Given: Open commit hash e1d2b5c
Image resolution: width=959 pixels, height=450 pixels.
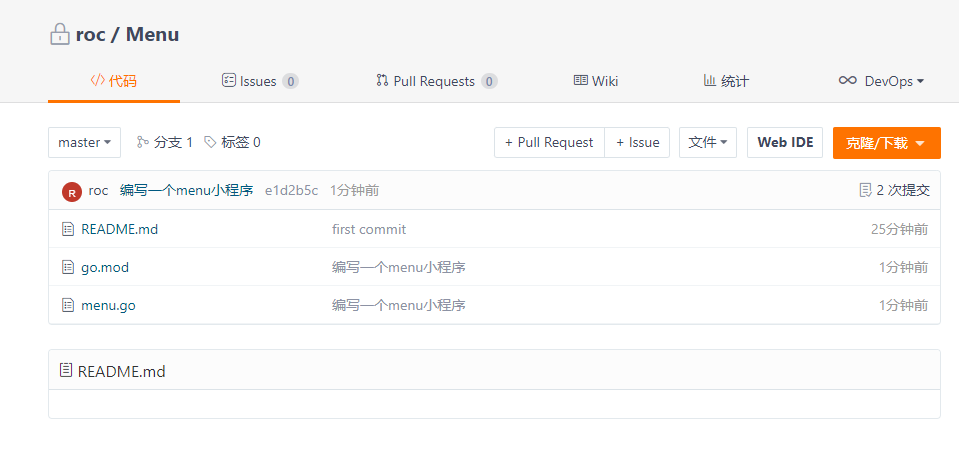Looking at the screenshot, I should point(291,190).
